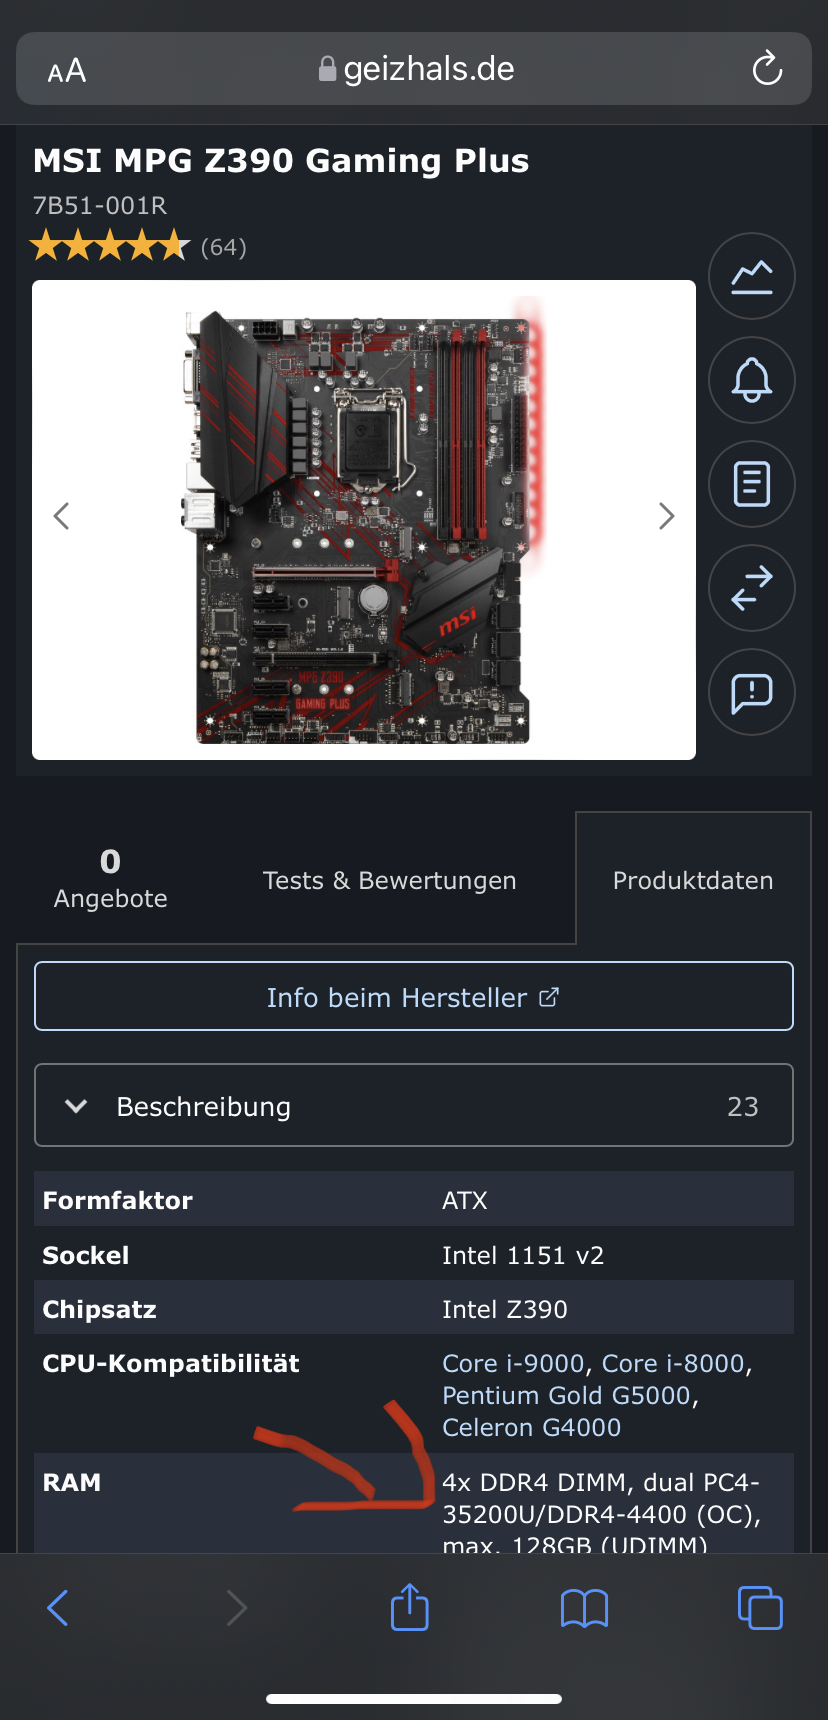Screen dimensions: 828x1720
Task: Open the feedback speech bubble icon
Action: pyautogui.click(x=752, y=692)
